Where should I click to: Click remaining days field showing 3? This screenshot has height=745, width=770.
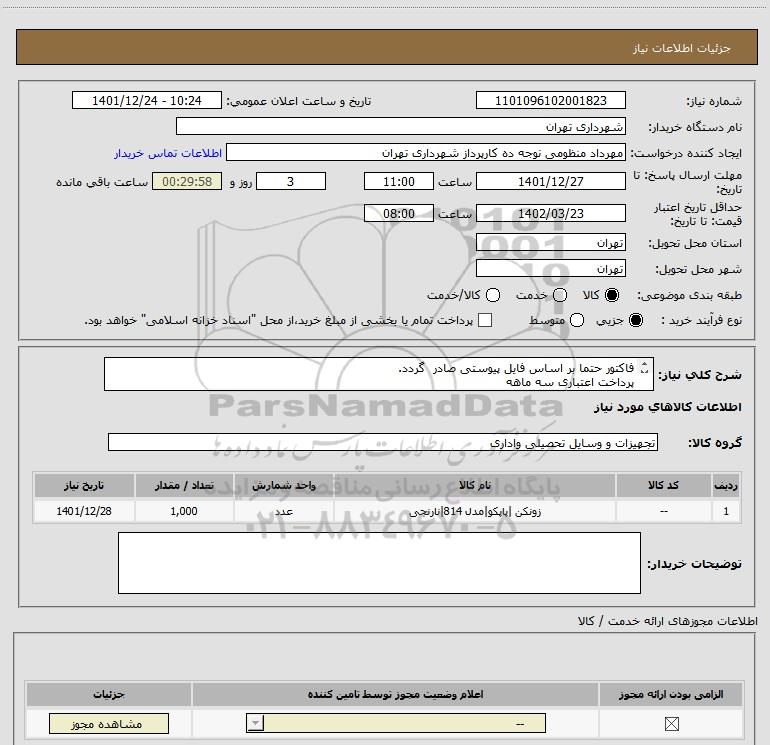click(x=291, y=181)
